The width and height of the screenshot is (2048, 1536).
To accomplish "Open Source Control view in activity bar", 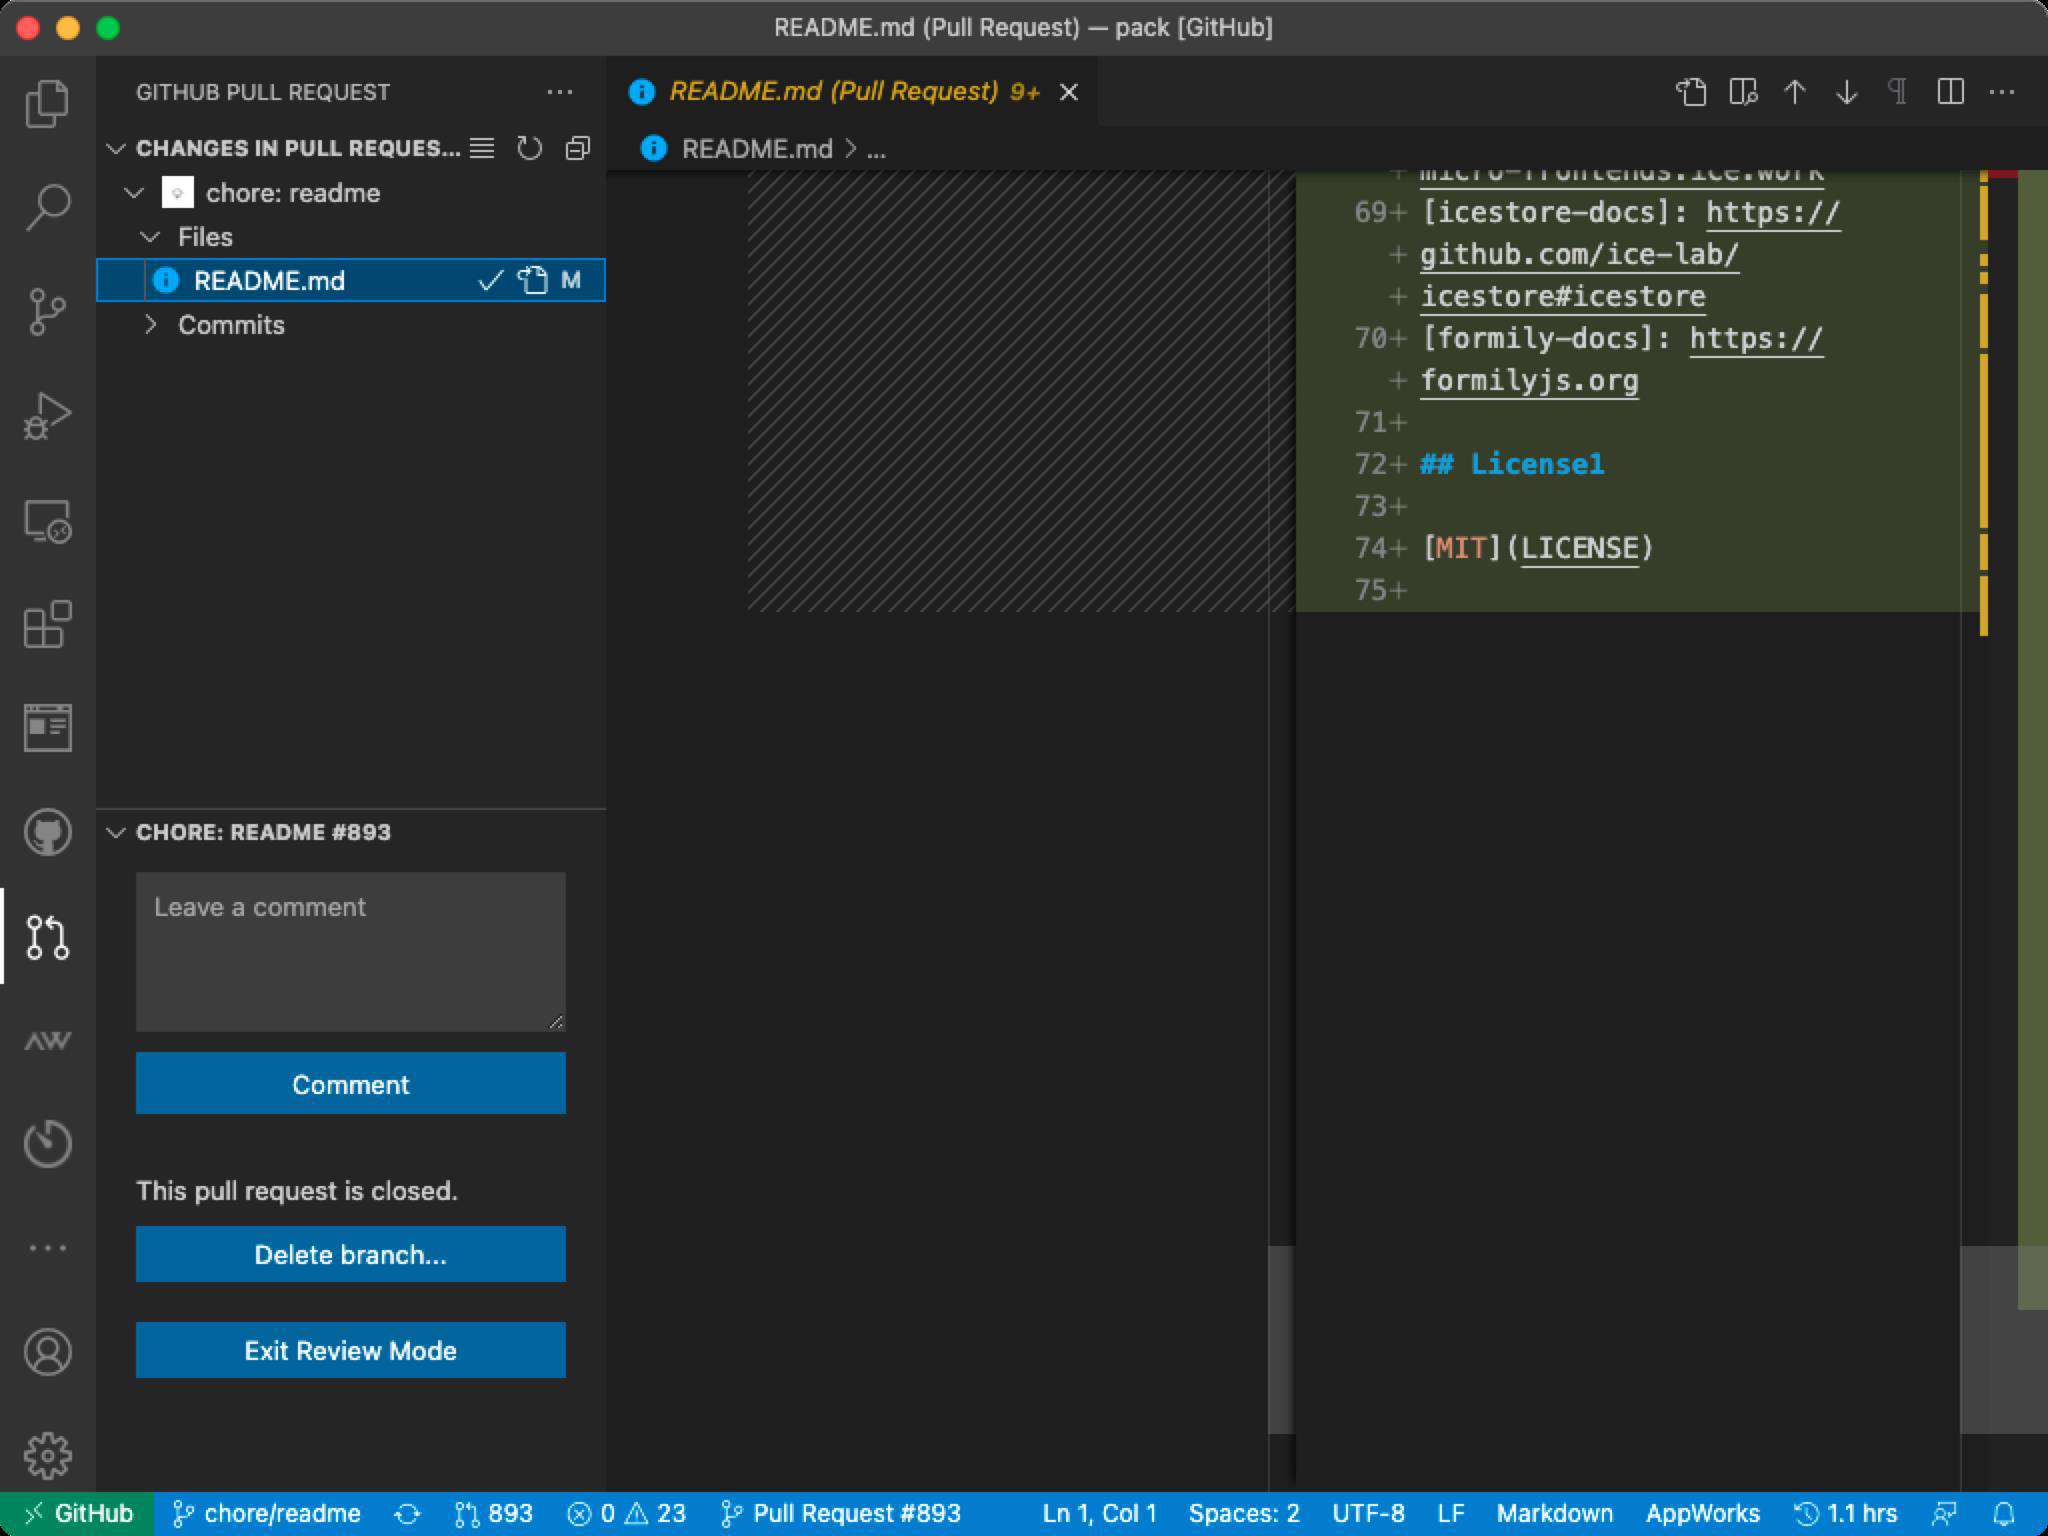I will tap(47, 311).
